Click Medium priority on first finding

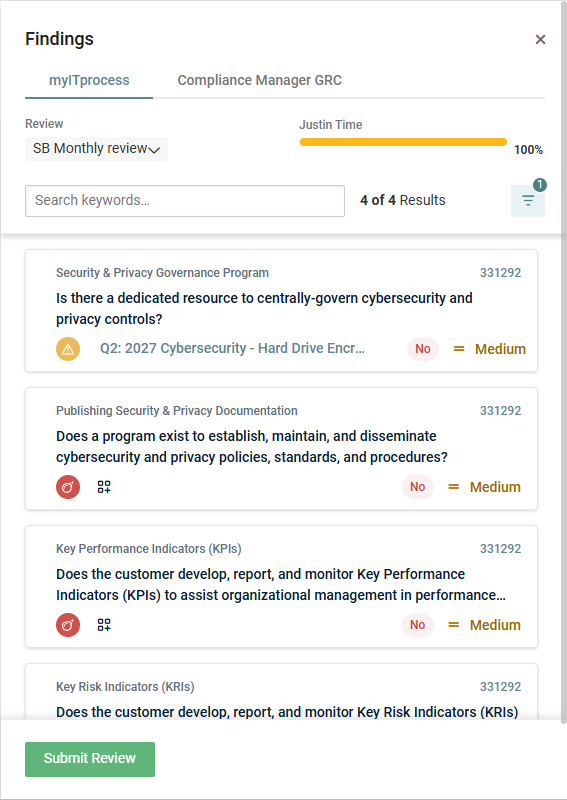point(490,349)
